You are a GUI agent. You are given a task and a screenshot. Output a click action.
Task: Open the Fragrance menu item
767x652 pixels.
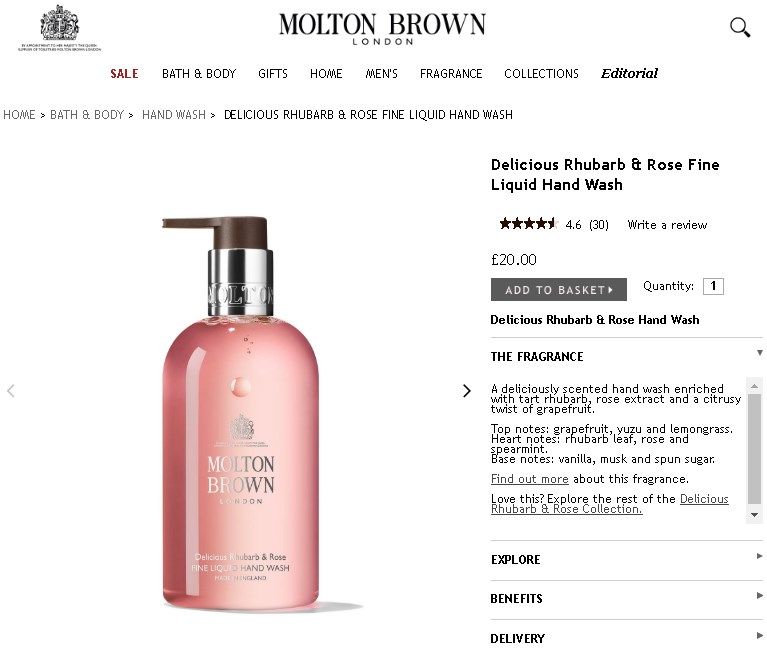click(451, 74)
